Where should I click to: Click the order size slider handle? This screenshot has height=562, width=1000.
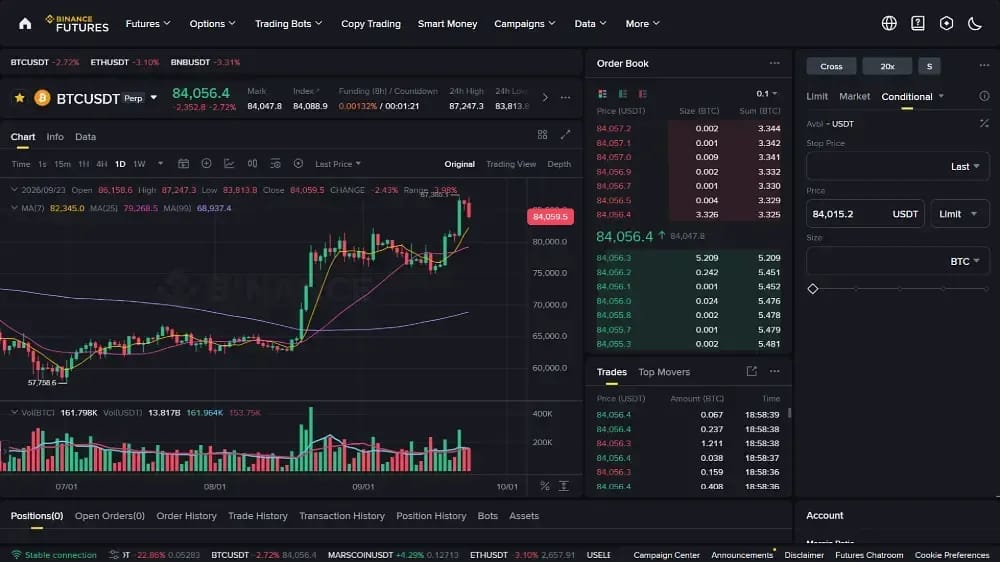(812, 289)
